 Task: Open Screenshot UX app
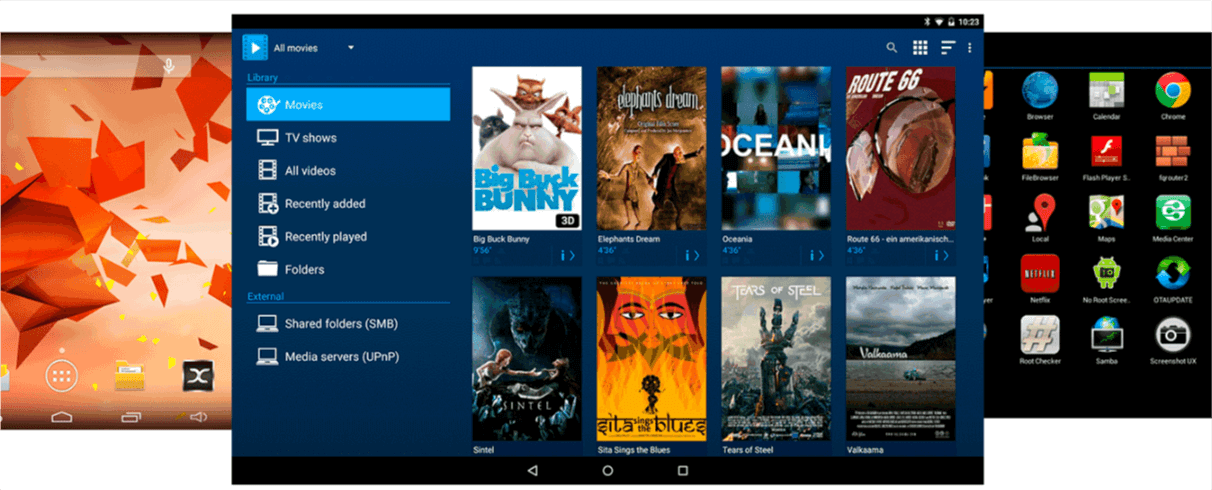[x=1173, y=341]
